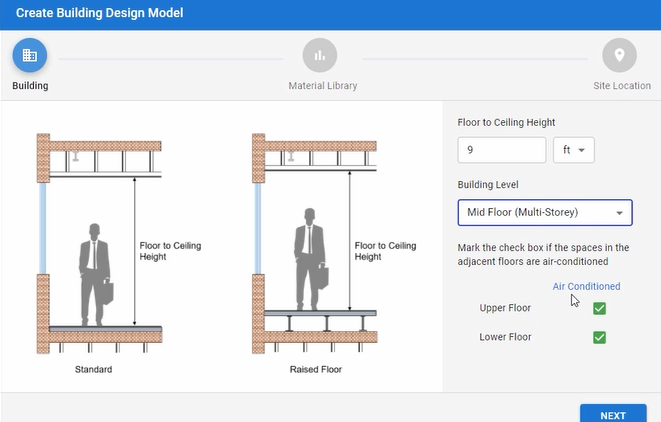661x422 pixels.
Task: Open the ft unit dropdown
Action: click(x=574, y=150)
